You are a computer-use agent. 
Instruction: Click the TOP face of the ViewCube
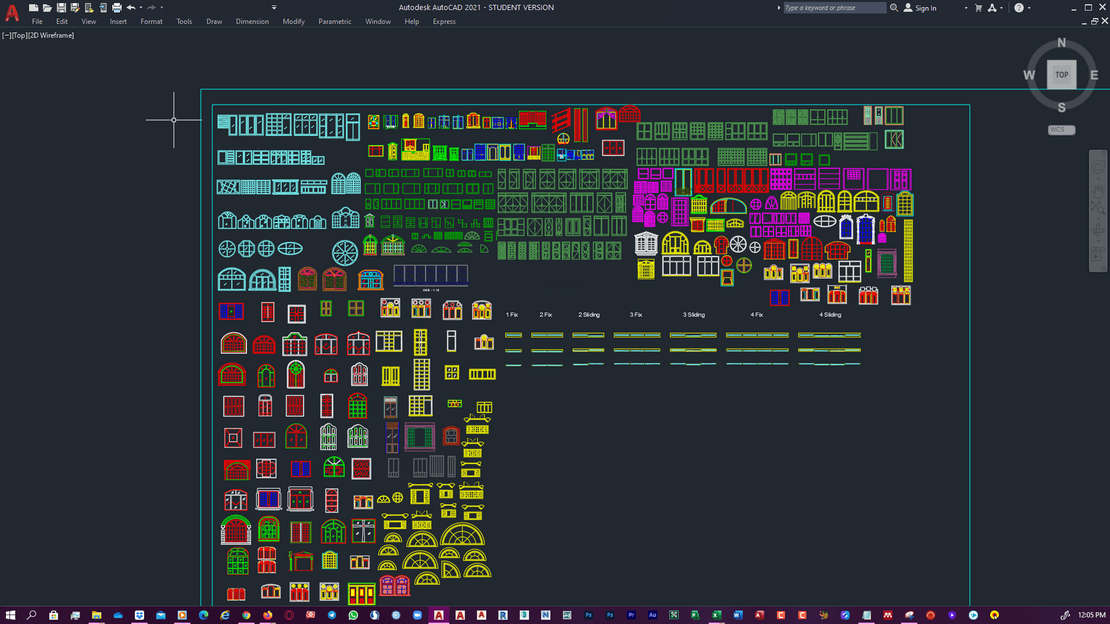tap(1061, 75)
